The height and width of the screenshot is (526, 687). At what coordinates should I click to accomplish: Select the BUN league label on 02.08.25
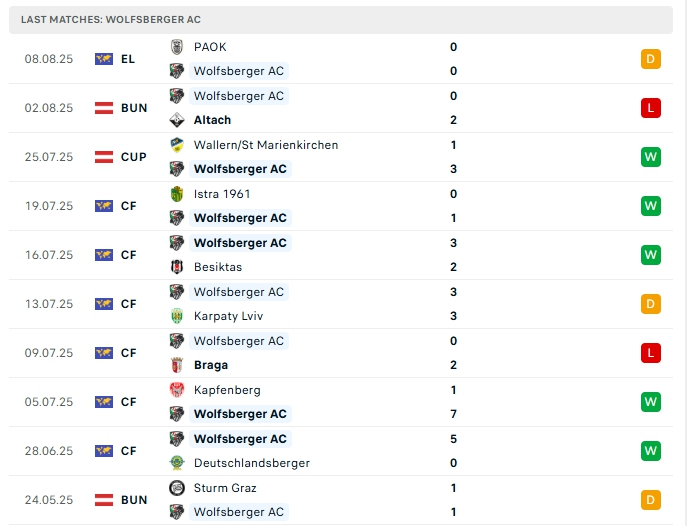(x=134, y=108)
